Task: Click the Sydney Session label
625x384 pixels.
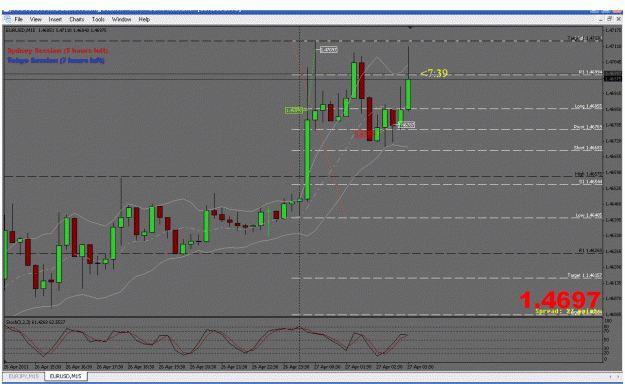Action: [x=57, y=51]
